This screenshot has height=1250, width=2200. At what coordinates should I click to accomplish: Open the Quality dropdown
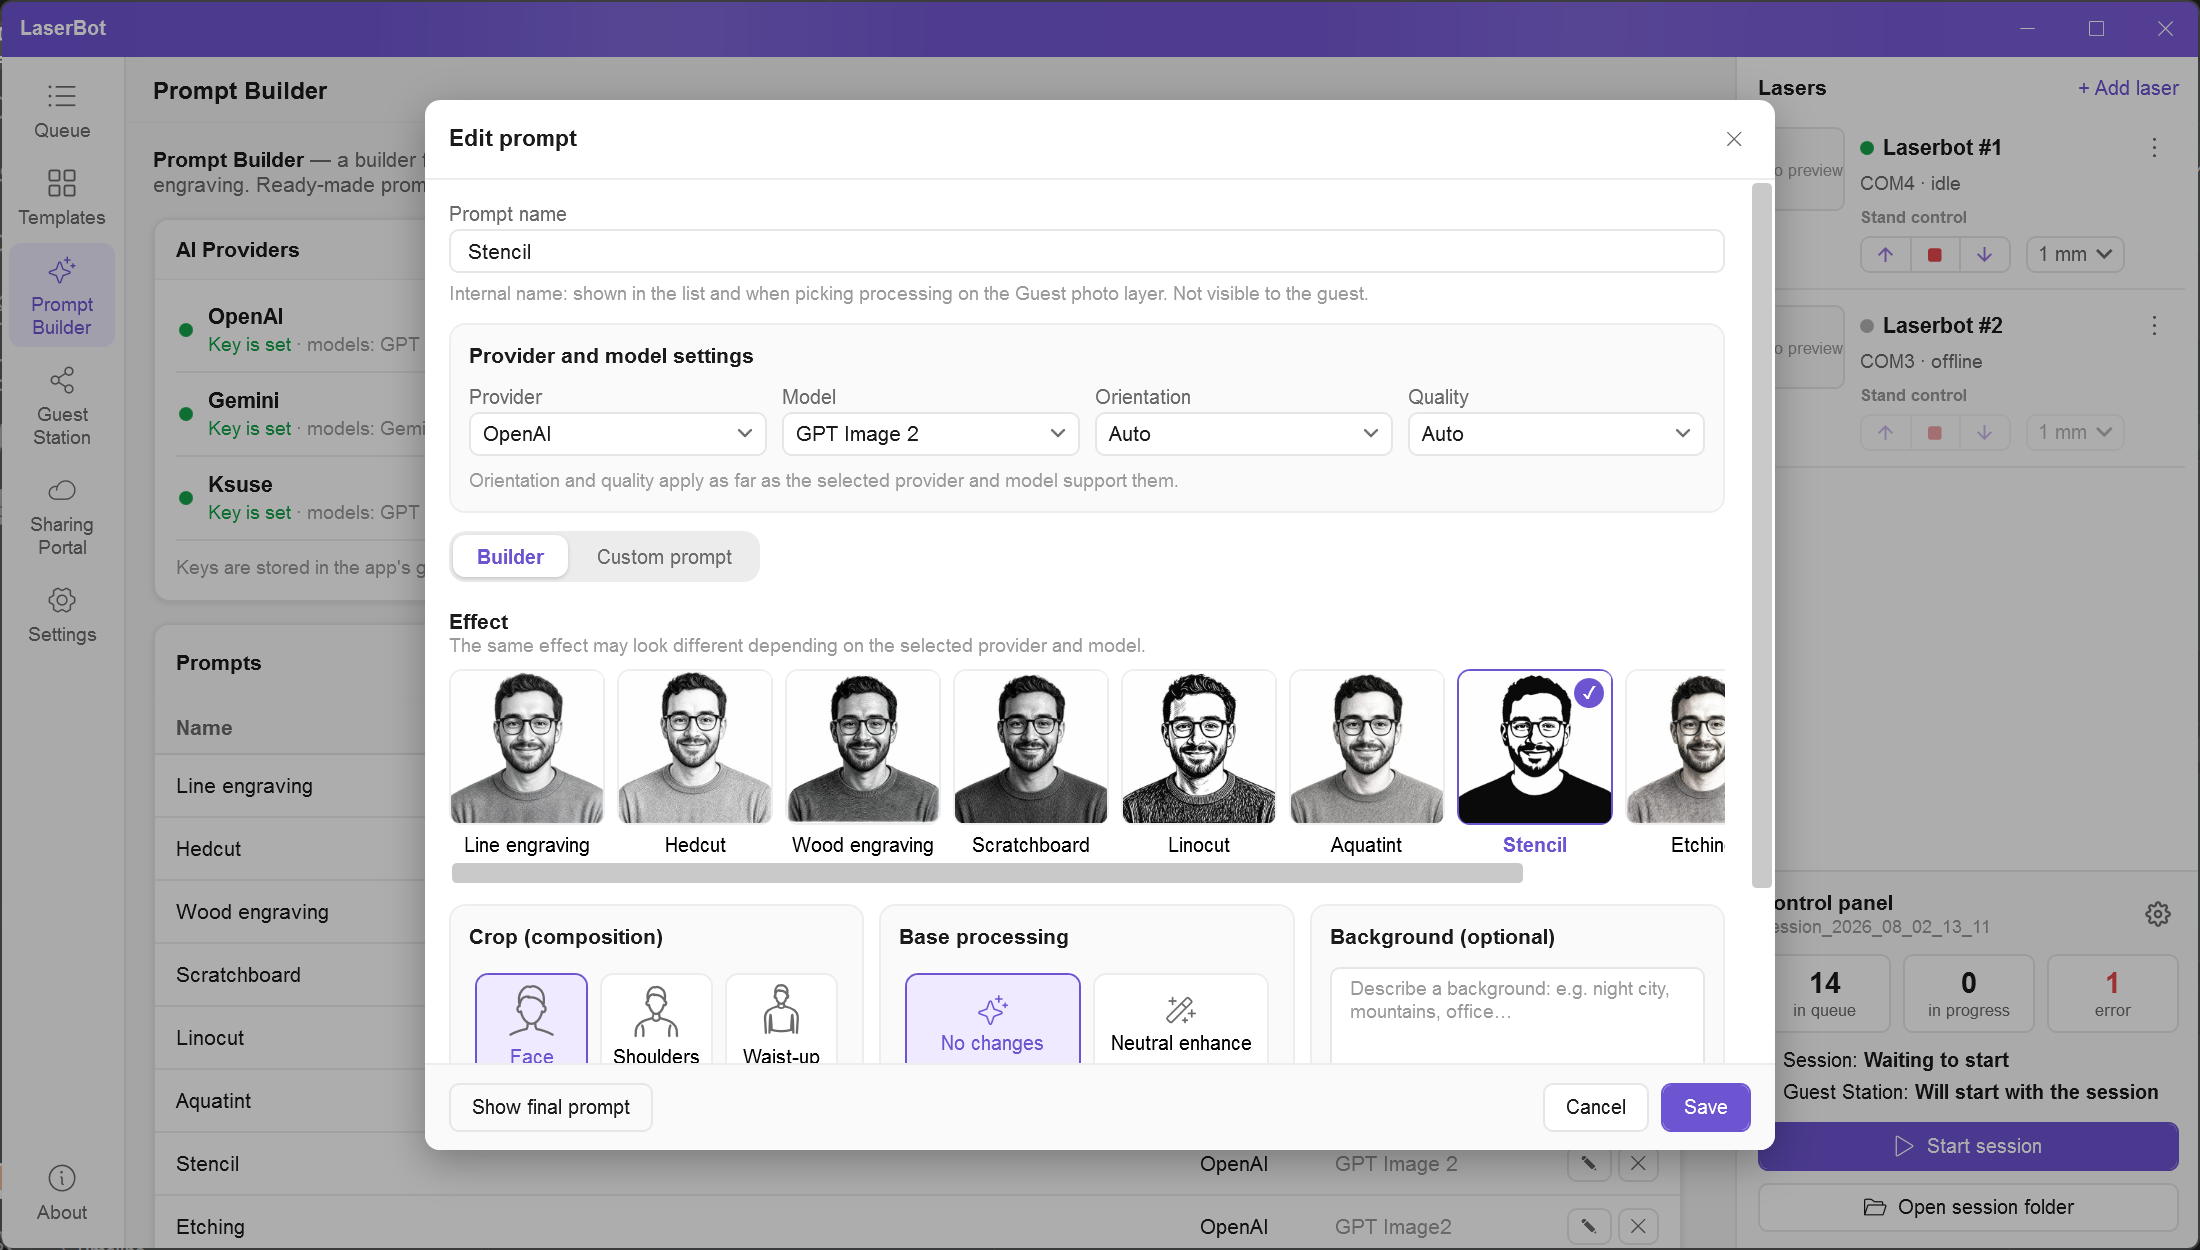[x=1556, y=434]
